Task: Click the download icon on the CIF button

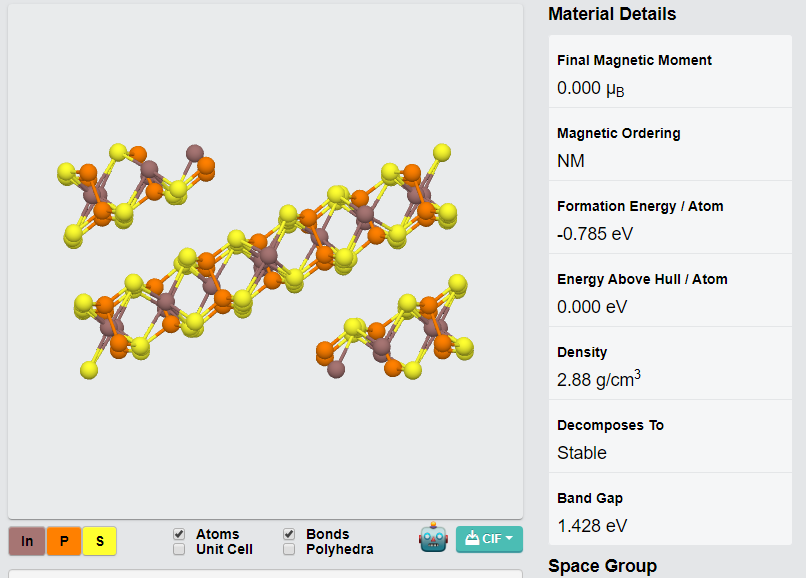Action: [x=472, y=539]
